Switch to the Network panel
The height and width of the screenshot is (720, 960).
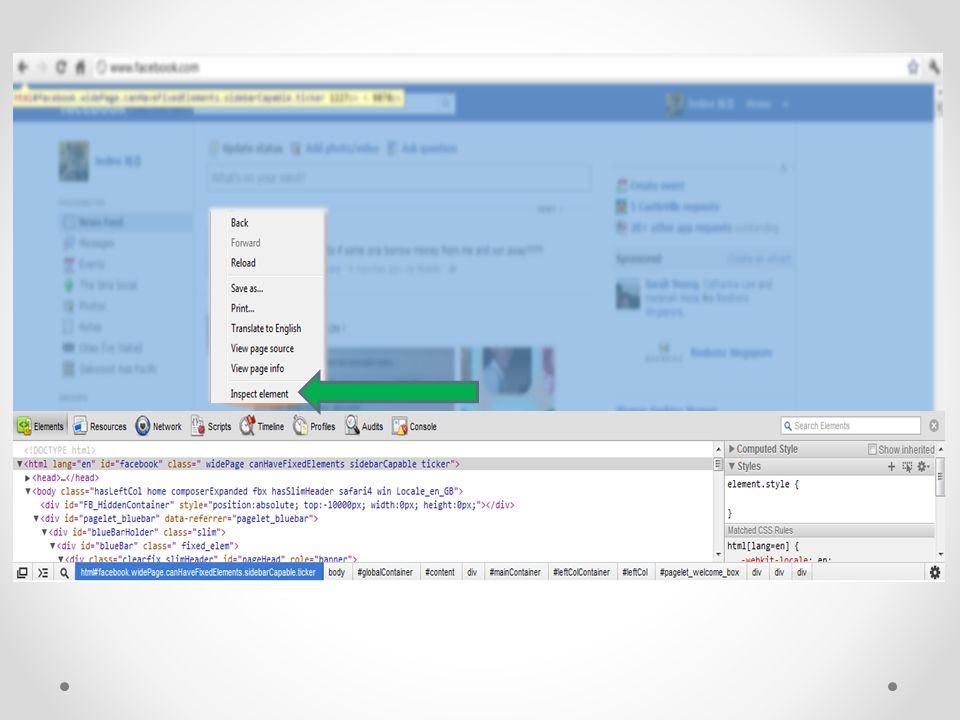coord(159,426)
